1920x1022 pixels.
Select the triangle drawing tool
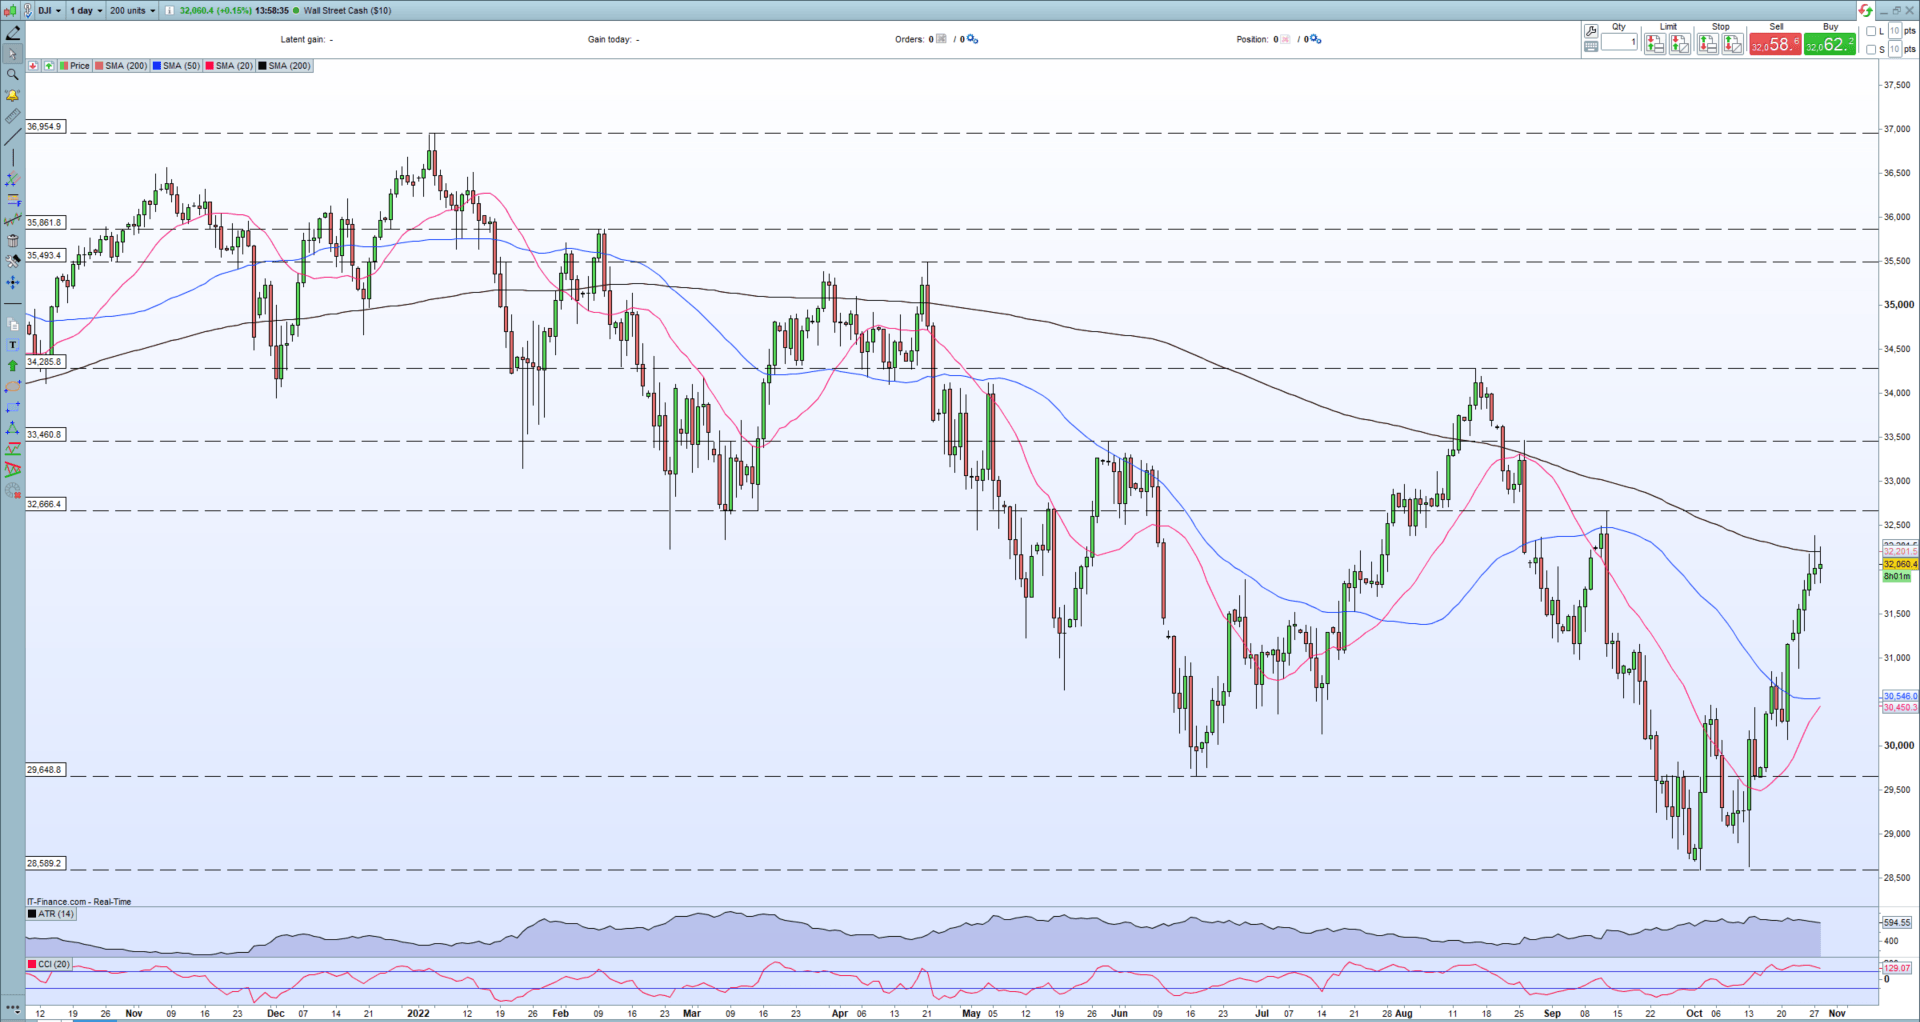click(x=13, y=428)
